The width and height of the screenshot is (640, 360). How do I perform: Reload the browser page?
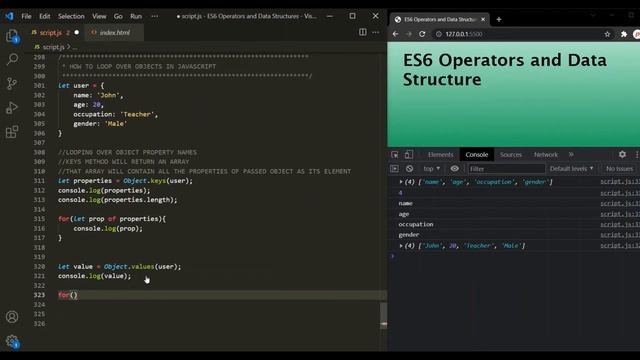point(422,34)
